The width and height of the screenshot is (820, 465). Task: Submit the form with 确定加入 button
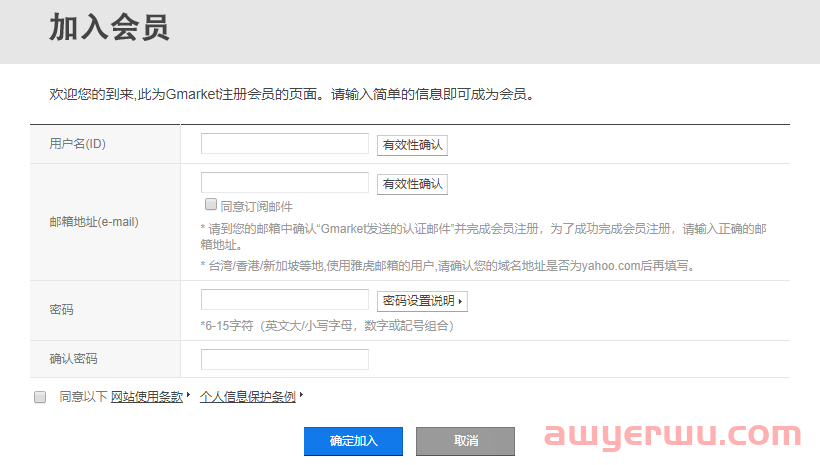354,441
